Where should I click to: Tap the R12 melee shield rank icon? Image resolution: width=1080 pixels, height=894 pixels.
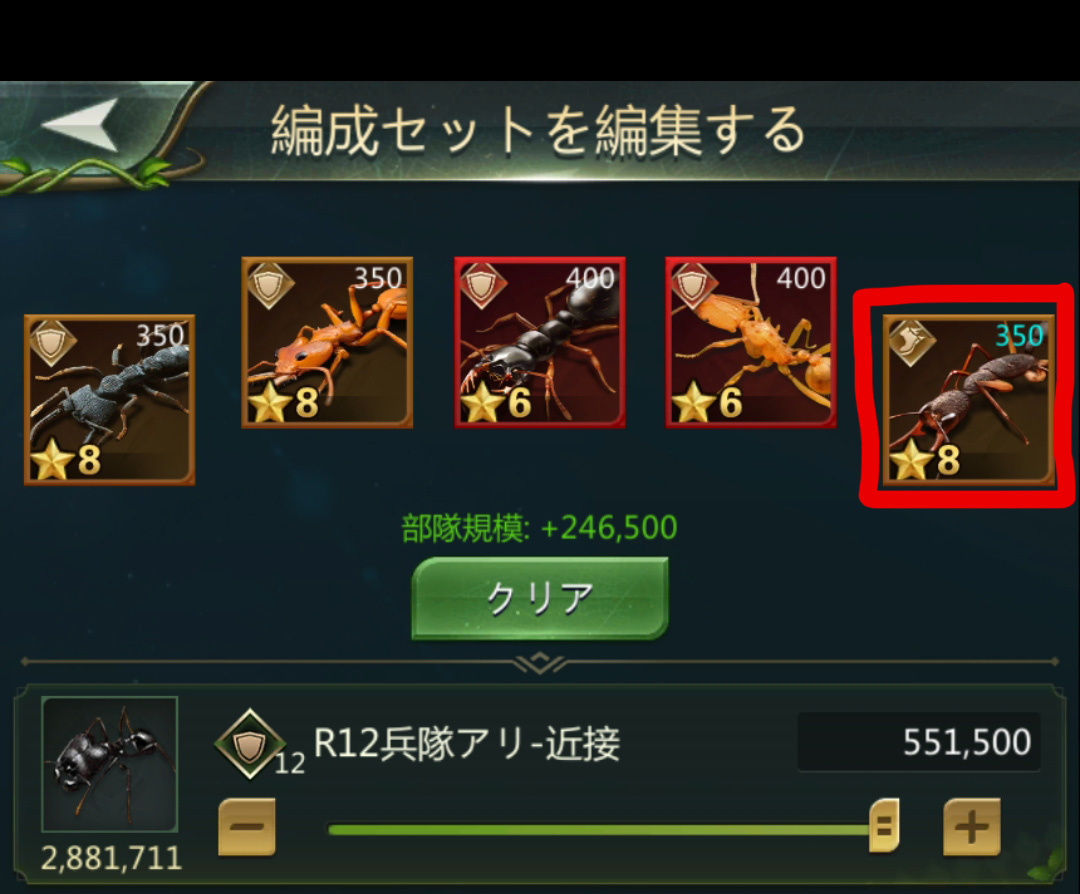click(250, 744)
